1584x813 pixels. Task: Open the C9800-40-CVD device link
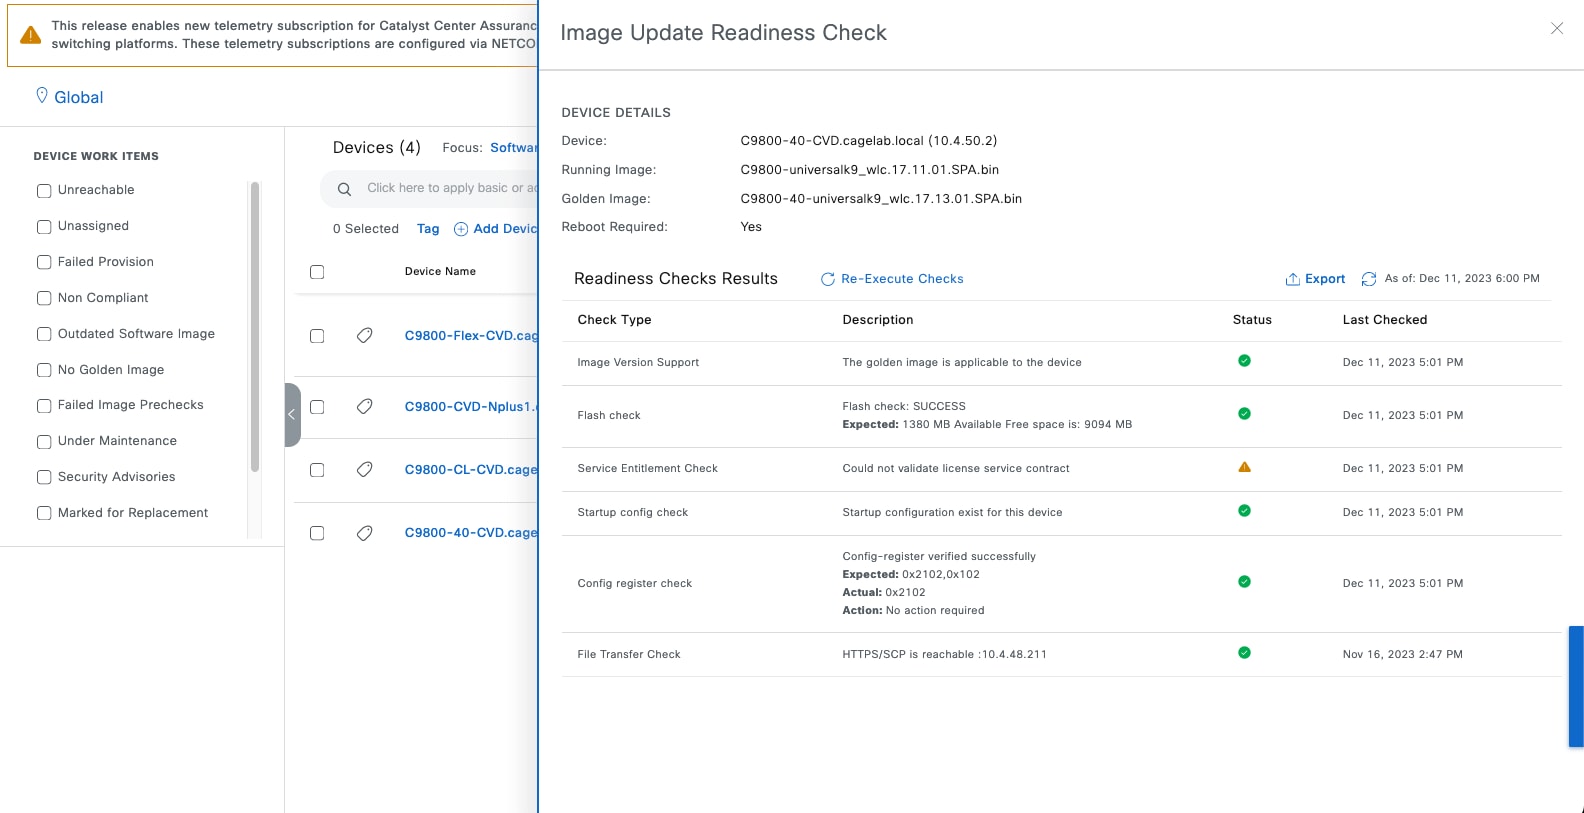pos(470,533)
